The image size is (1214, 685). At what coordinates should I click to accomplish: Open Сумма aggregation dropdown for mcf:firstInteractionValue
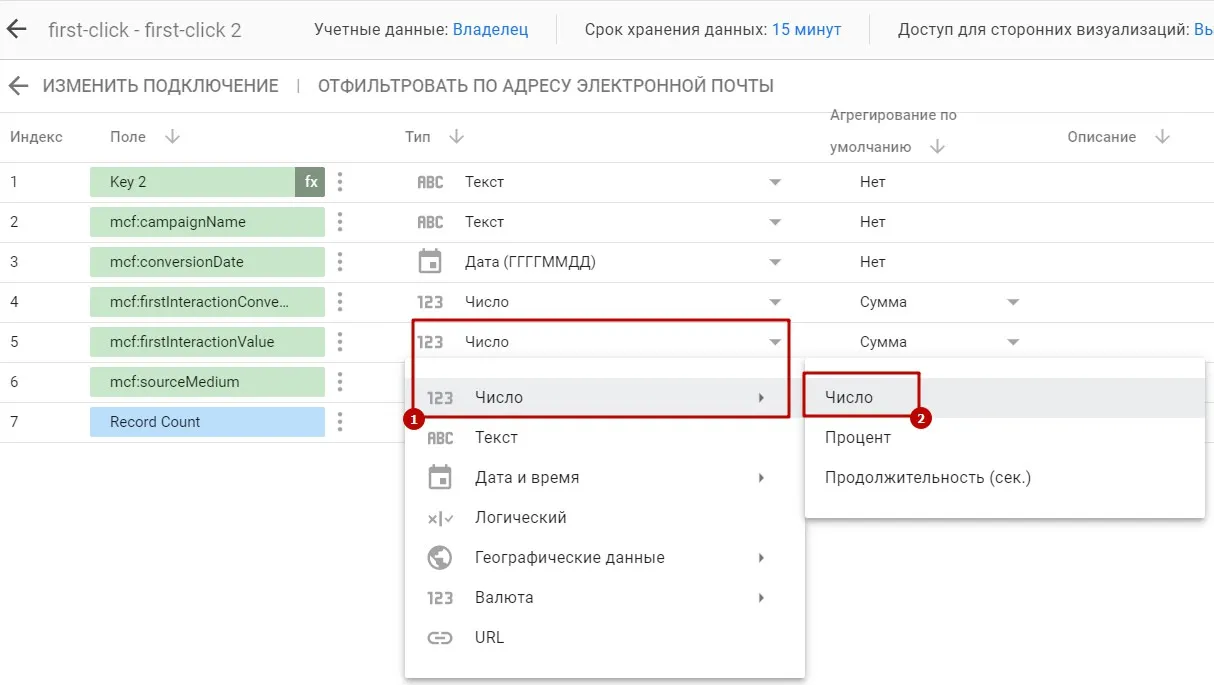tap(1013, 342)
